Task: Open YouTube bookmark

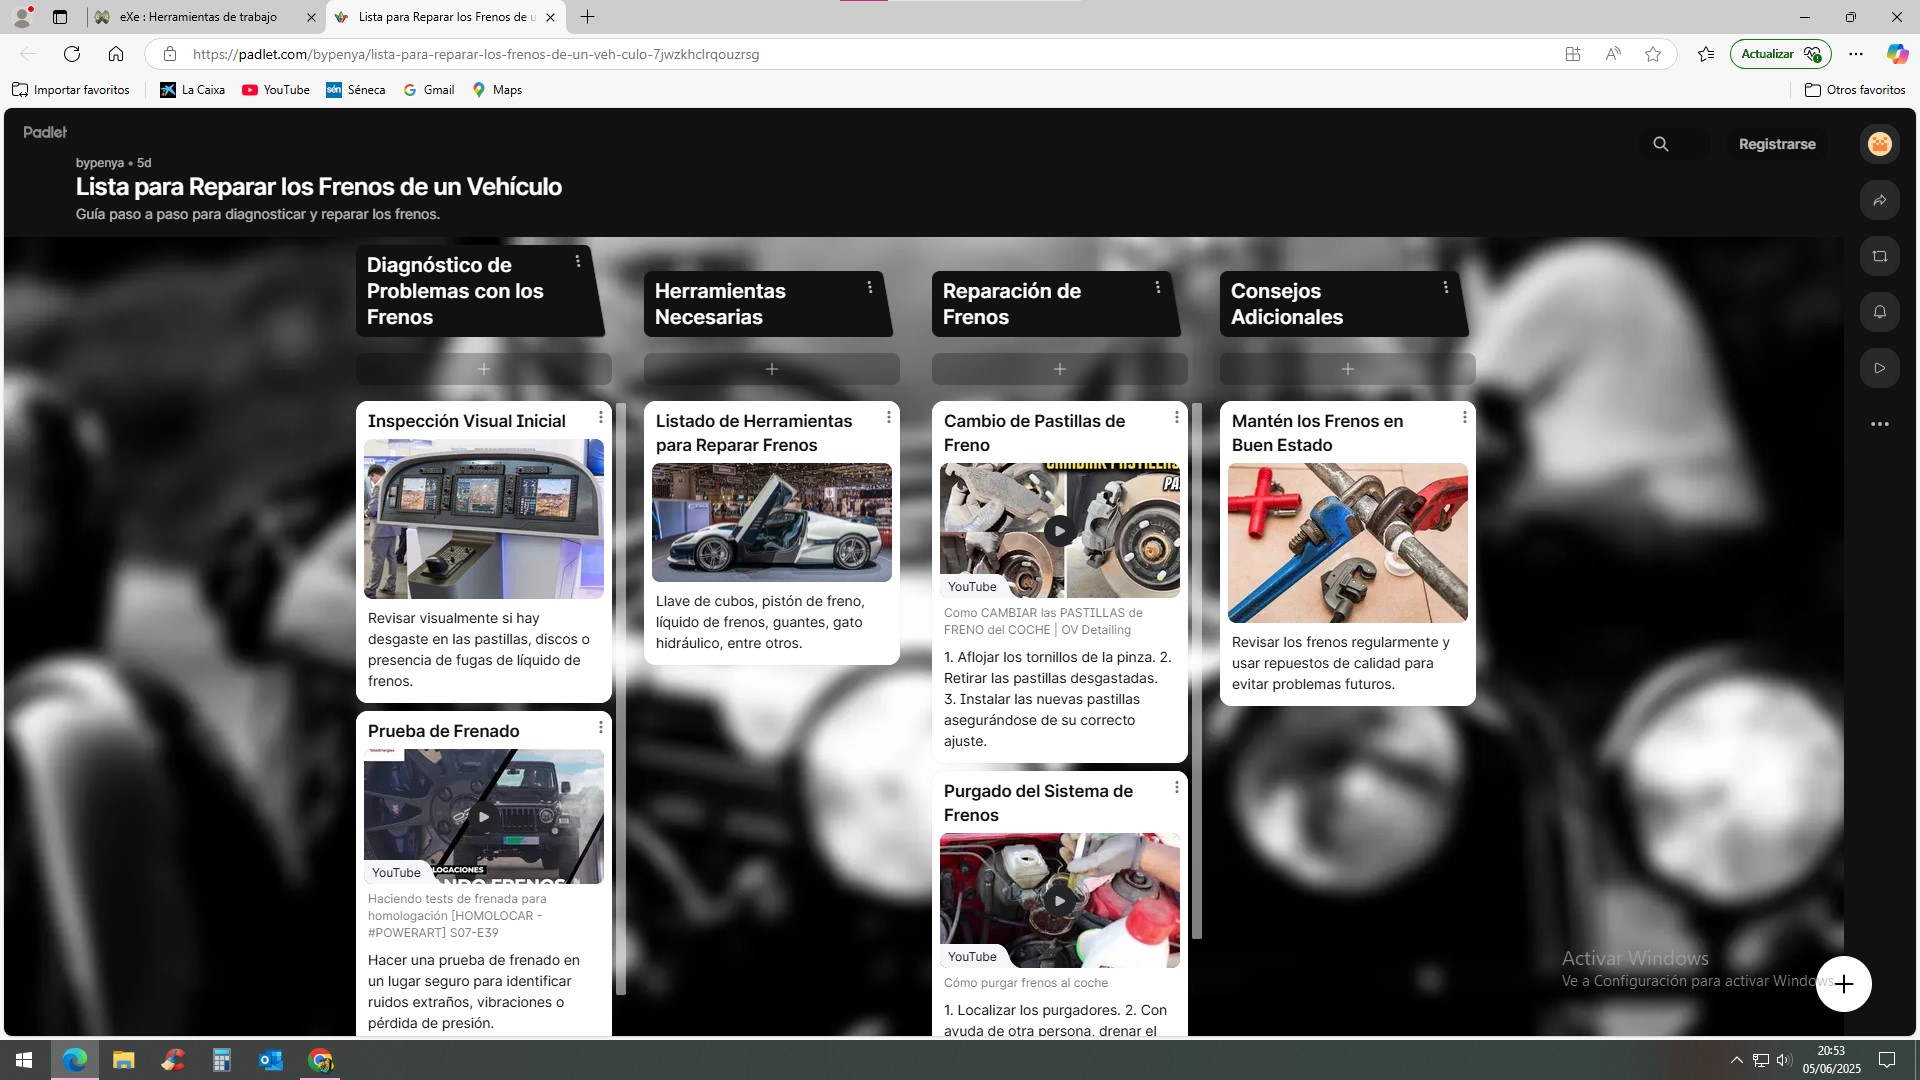Action: tap(276, 90)
